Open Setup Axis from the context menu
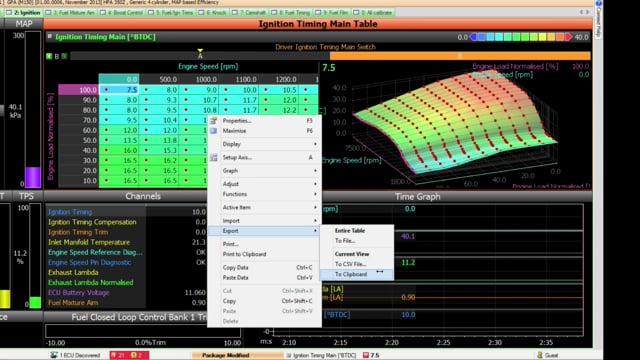Image resolution: width=640 pixels, height=360 pixels. pyautogui.click(x=264, y=158)
